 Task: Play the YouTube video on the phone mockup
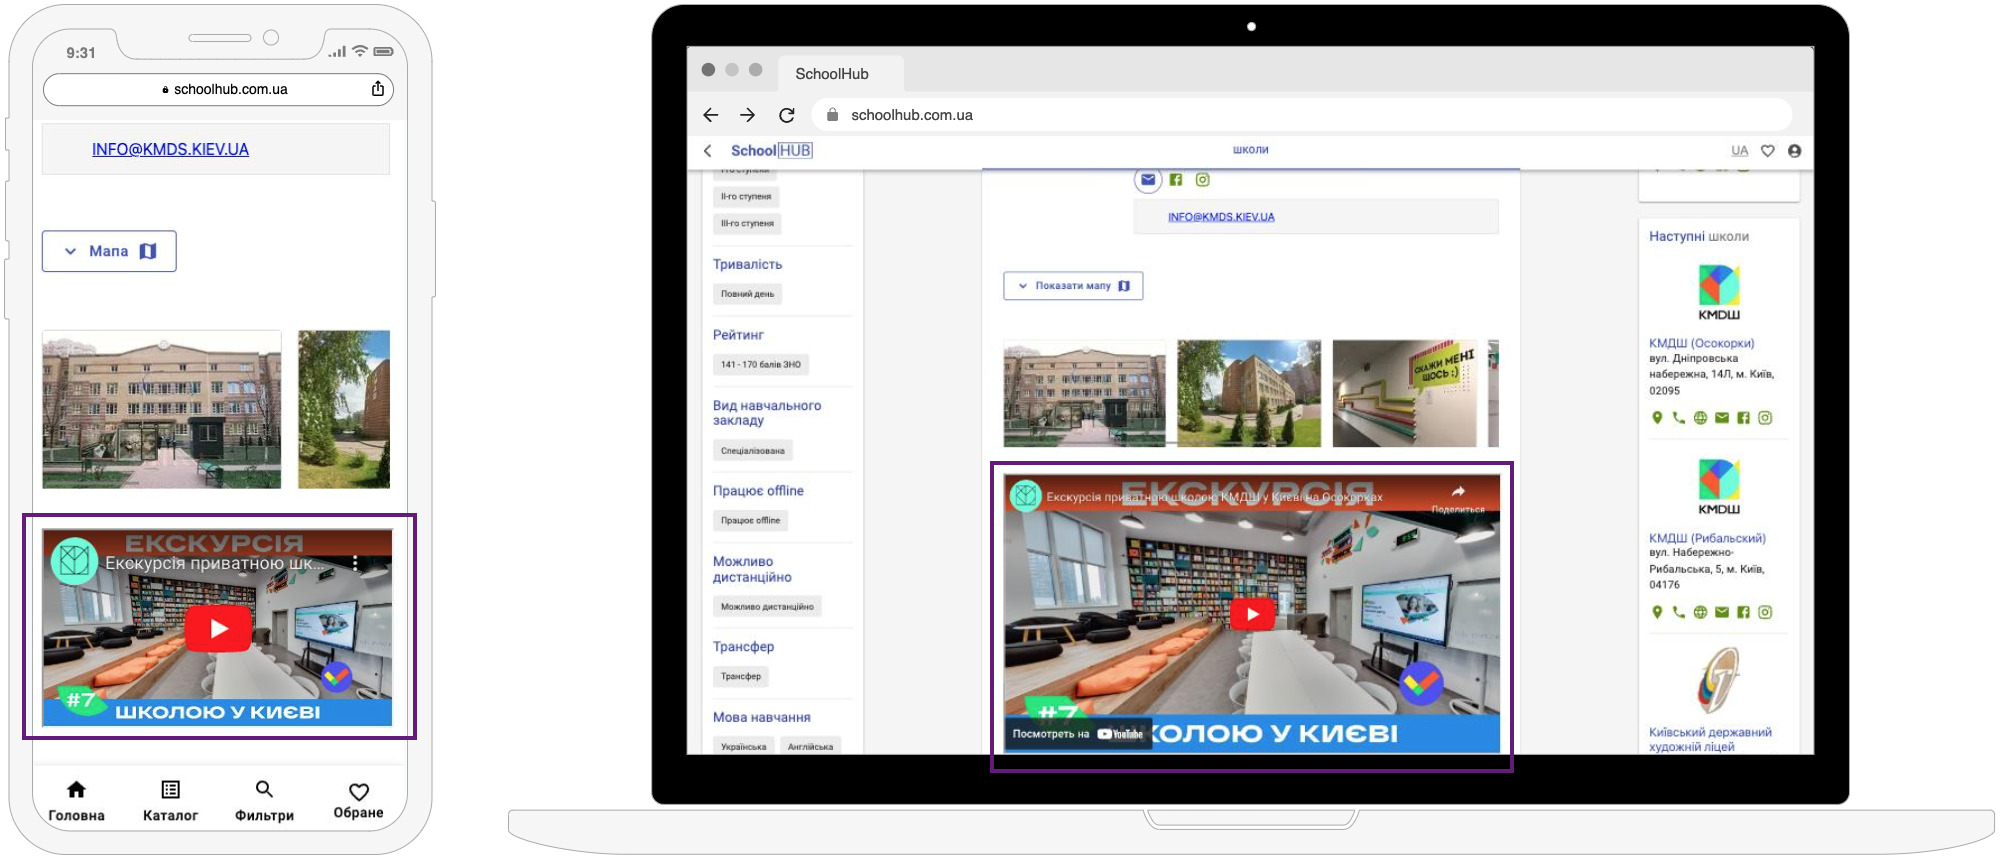point(218,629)
